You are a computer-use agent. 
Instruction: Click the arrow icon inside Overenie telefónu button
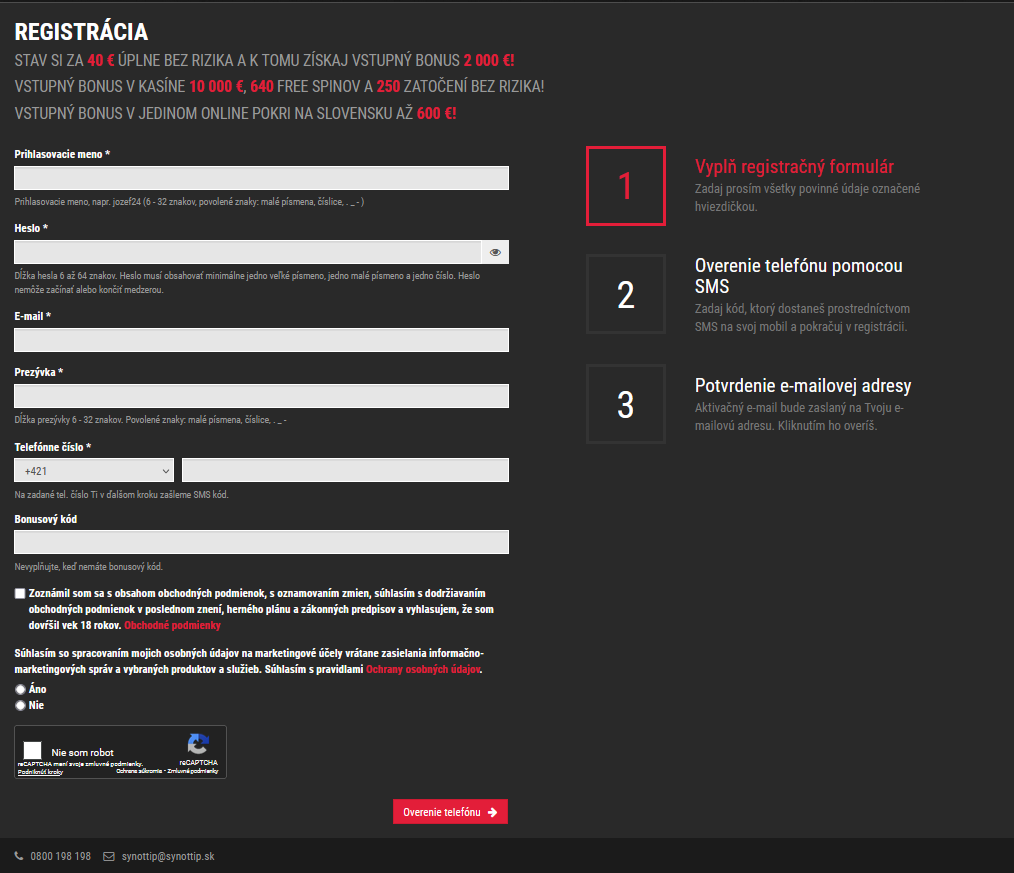coord(494,811)
